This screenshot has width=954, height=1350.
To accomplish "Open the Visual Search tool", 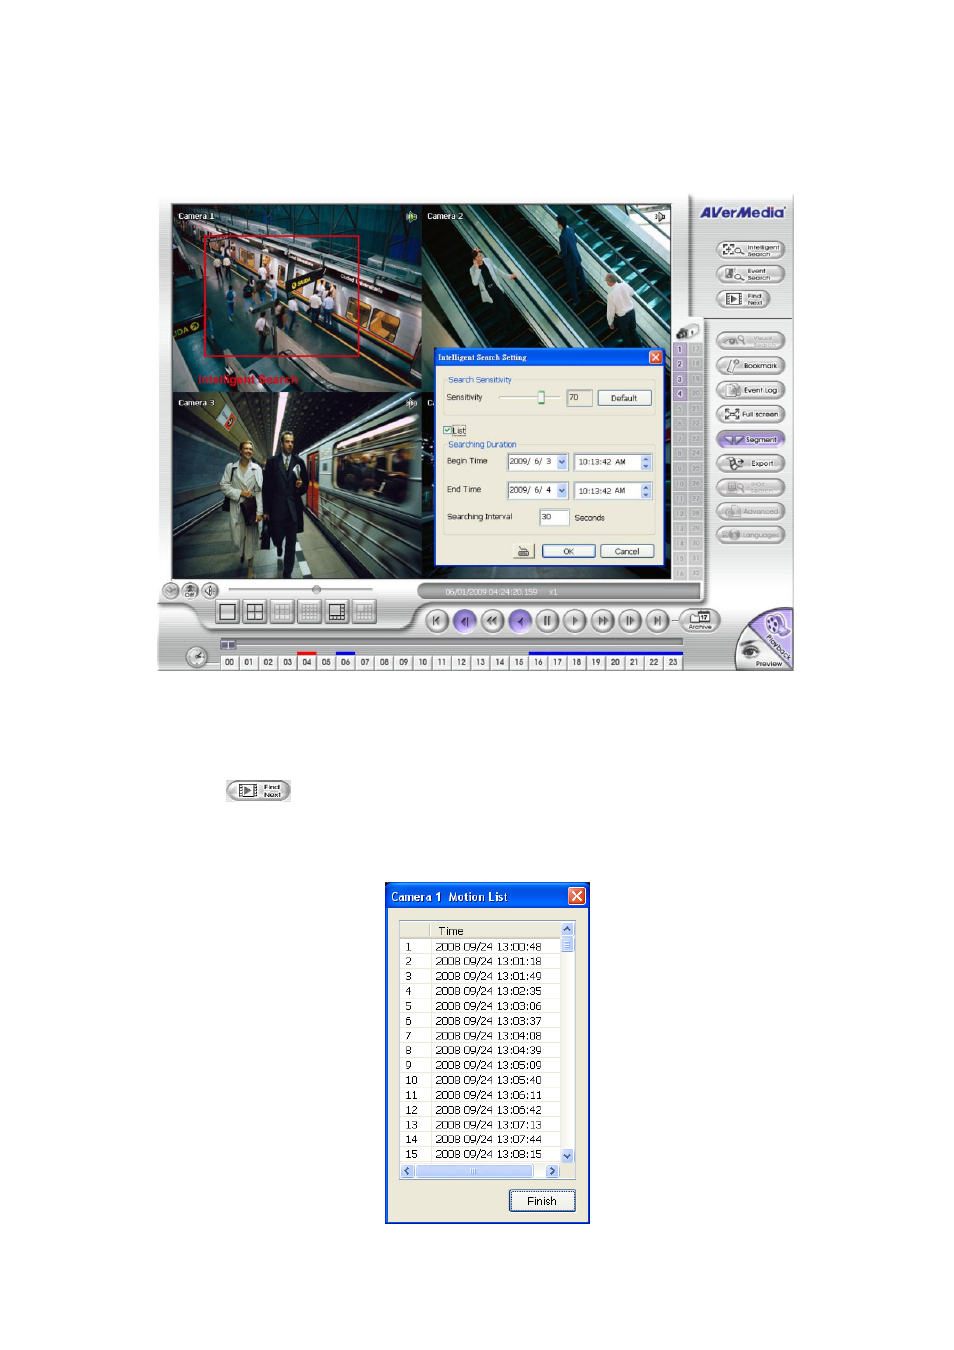I will (x=751, y=341).
